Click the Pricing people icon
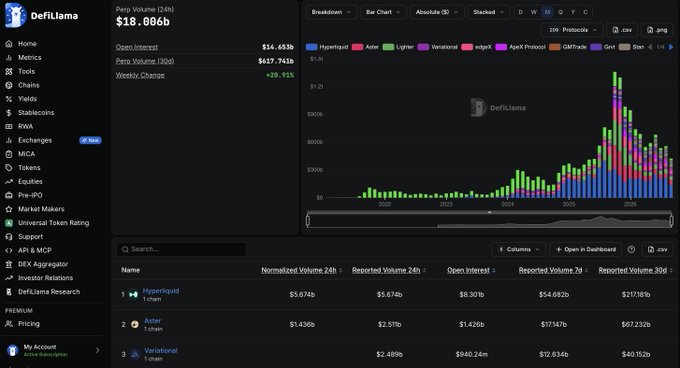Image resolution: width=680 pixels, height=368 pixels. (9, 324)
